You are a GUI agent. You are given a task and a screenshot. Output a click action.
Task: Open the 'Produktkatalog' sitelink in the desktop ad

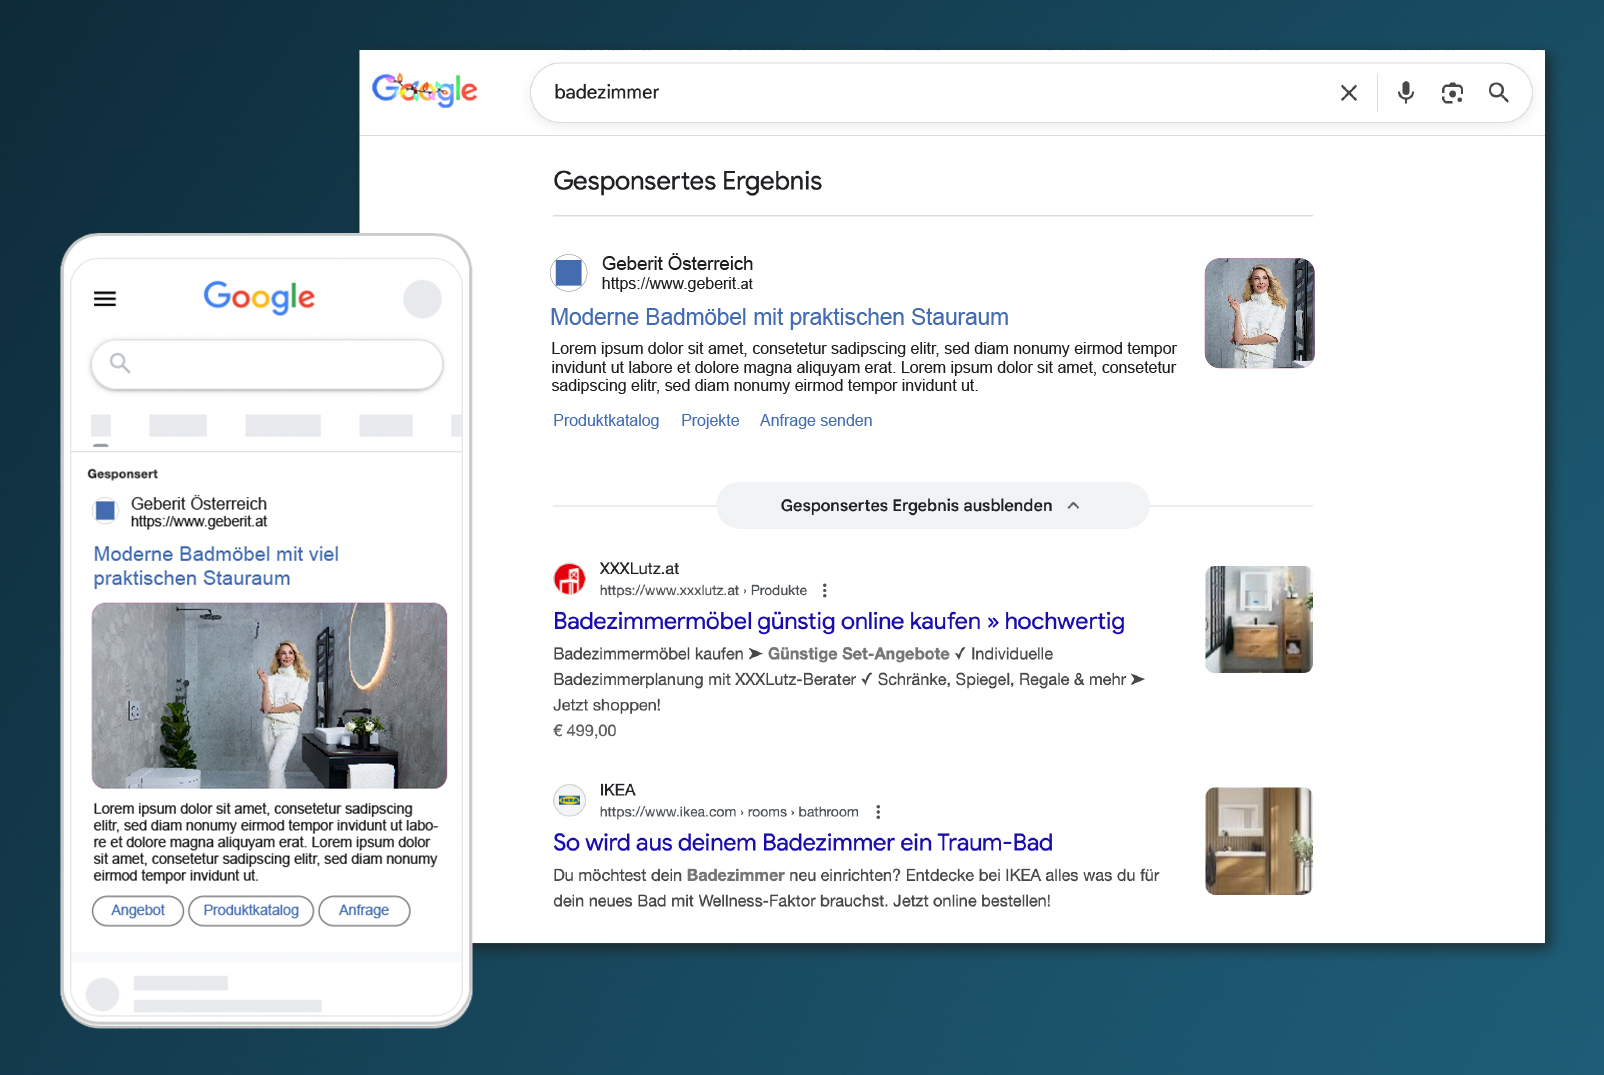coord(606,421)
